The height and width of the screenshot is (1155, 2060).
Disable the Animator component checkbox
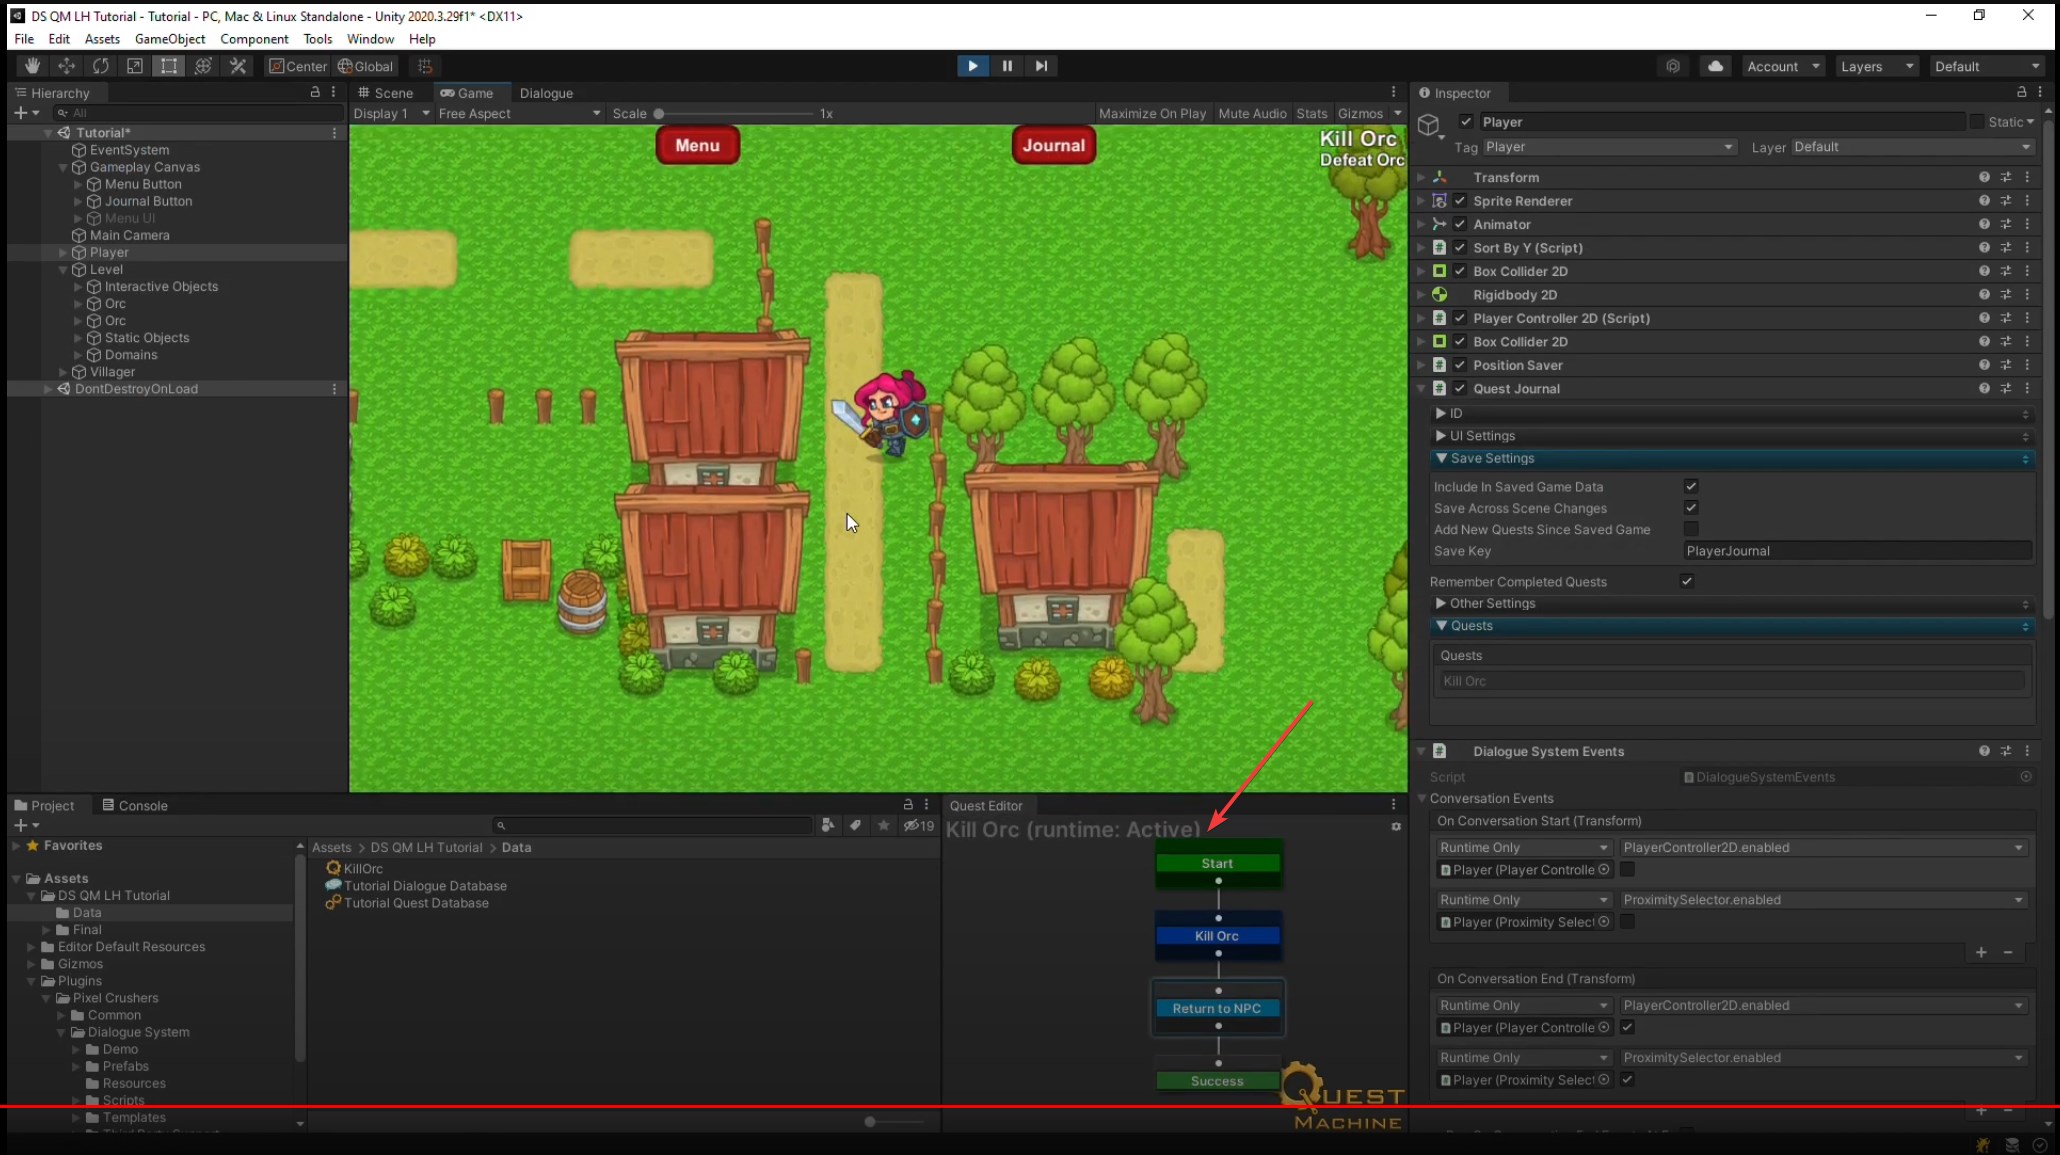click(x=1460, y=224)
